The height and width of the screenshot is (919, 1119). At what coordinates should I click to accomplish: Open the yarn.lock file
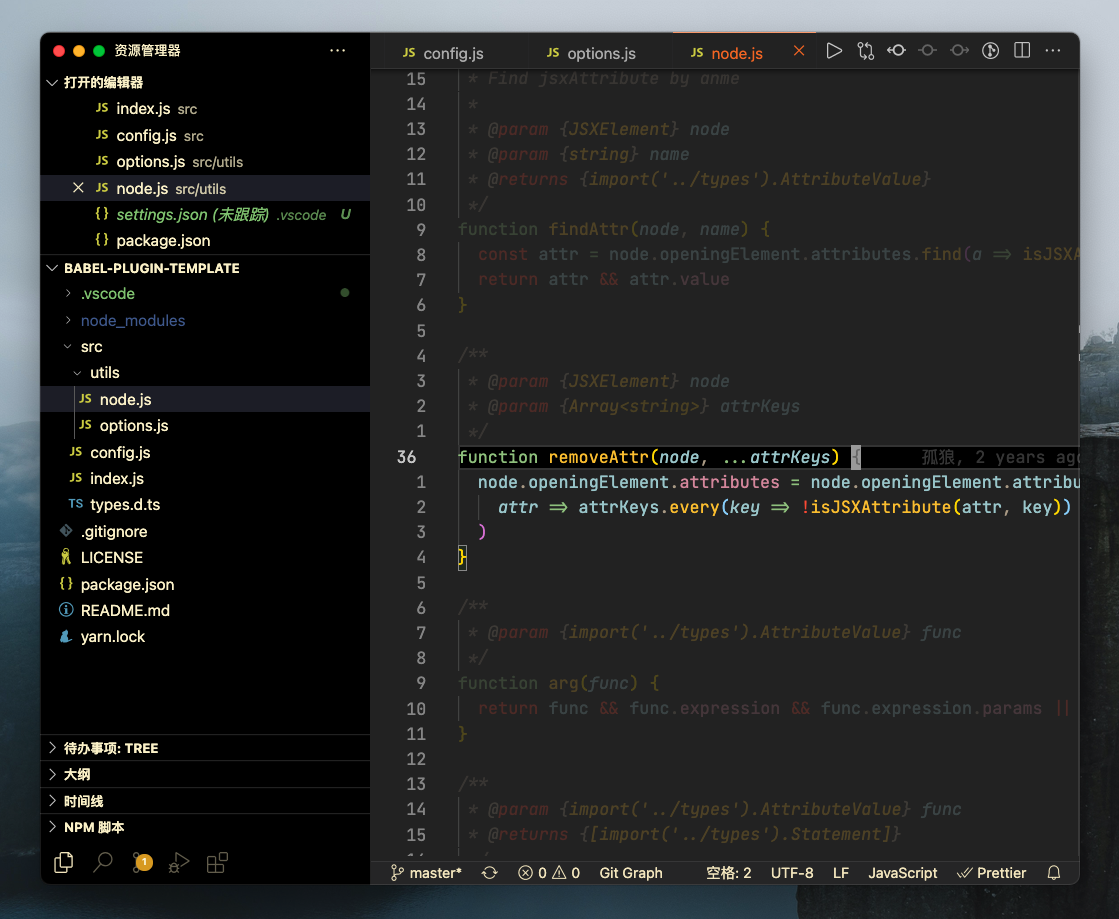pos(206,636)
